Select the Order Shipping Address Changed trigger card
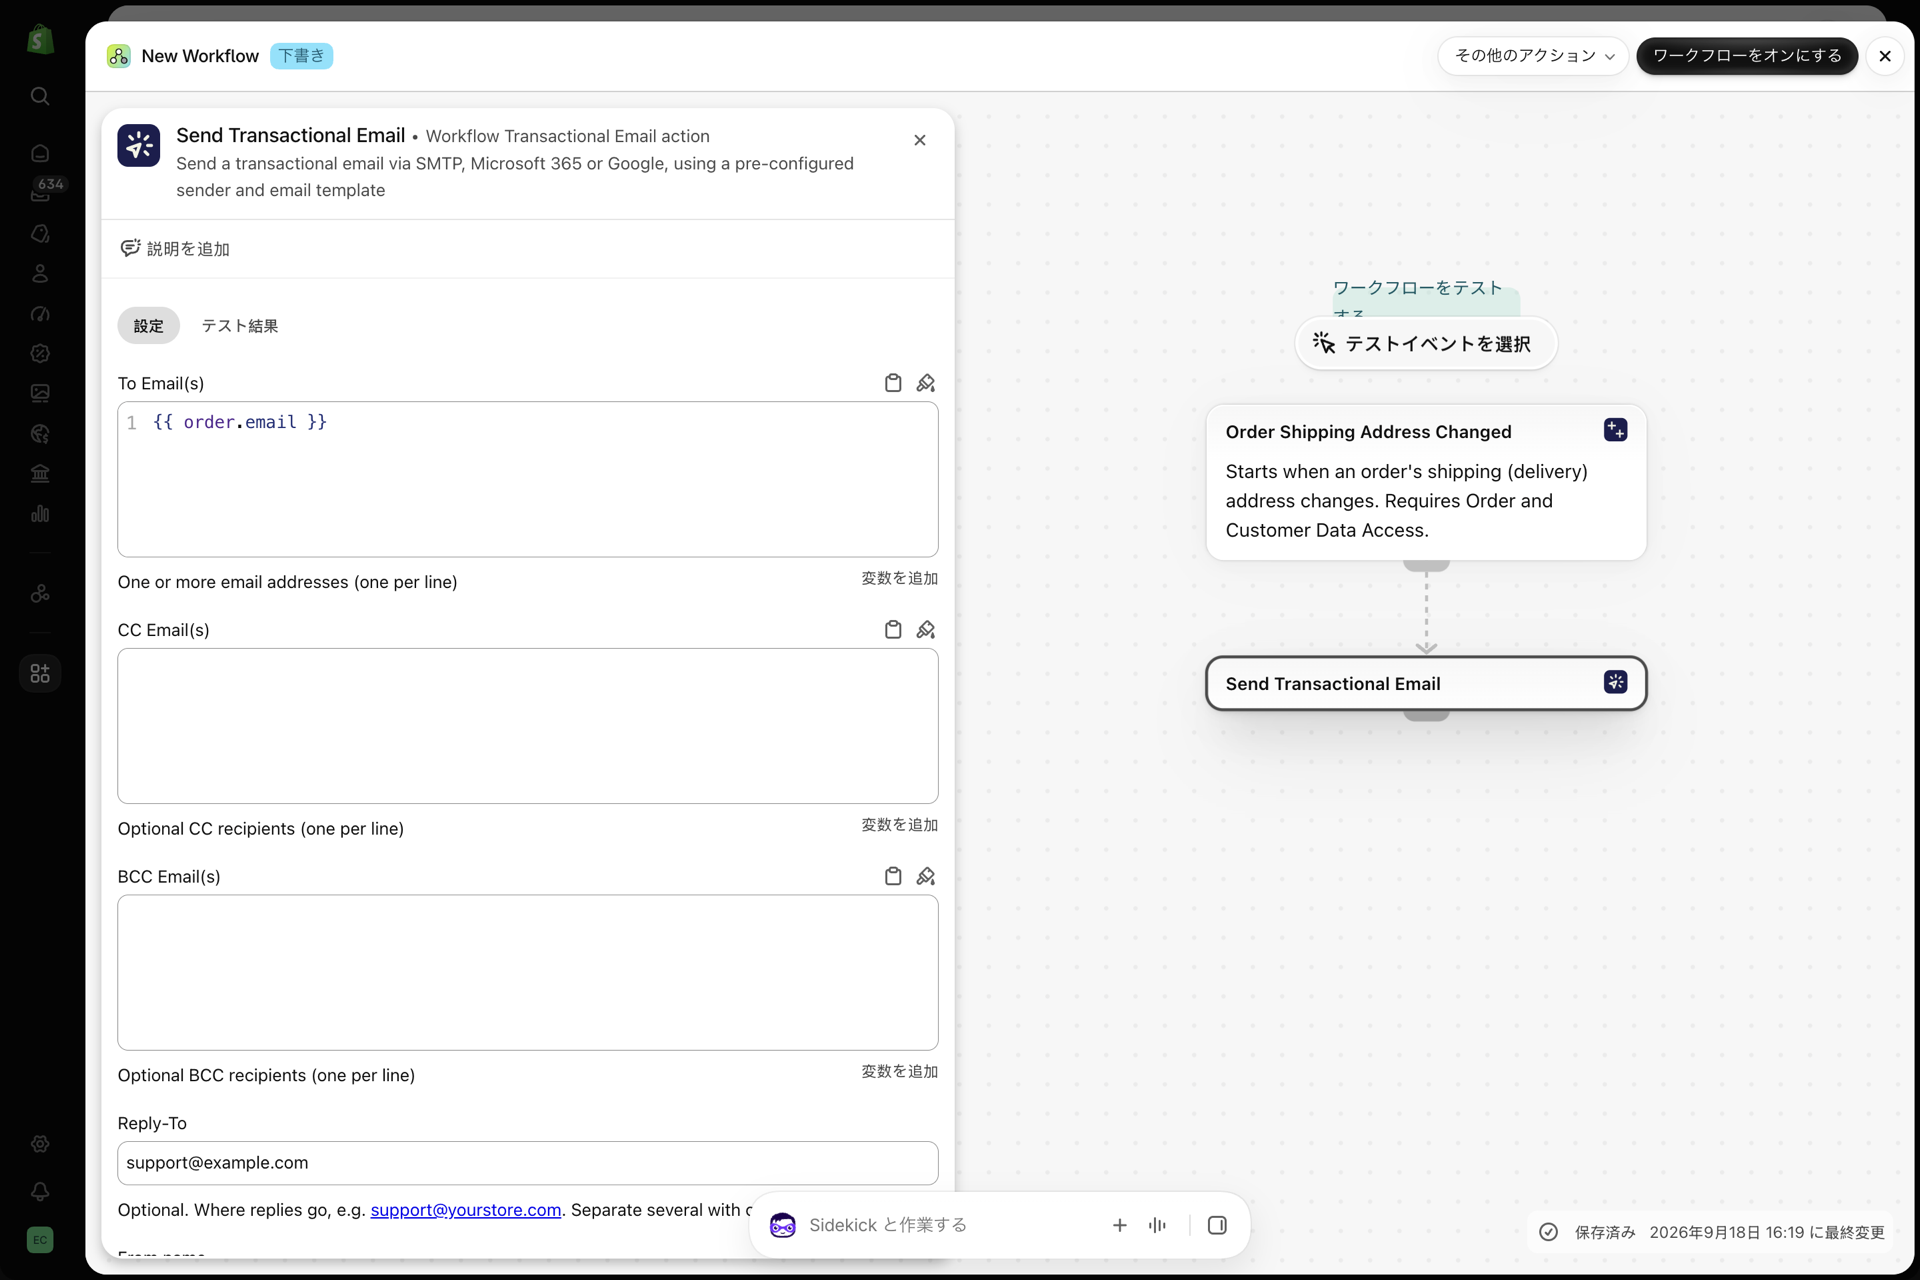The image size is (1920, 1280). 1426,482
